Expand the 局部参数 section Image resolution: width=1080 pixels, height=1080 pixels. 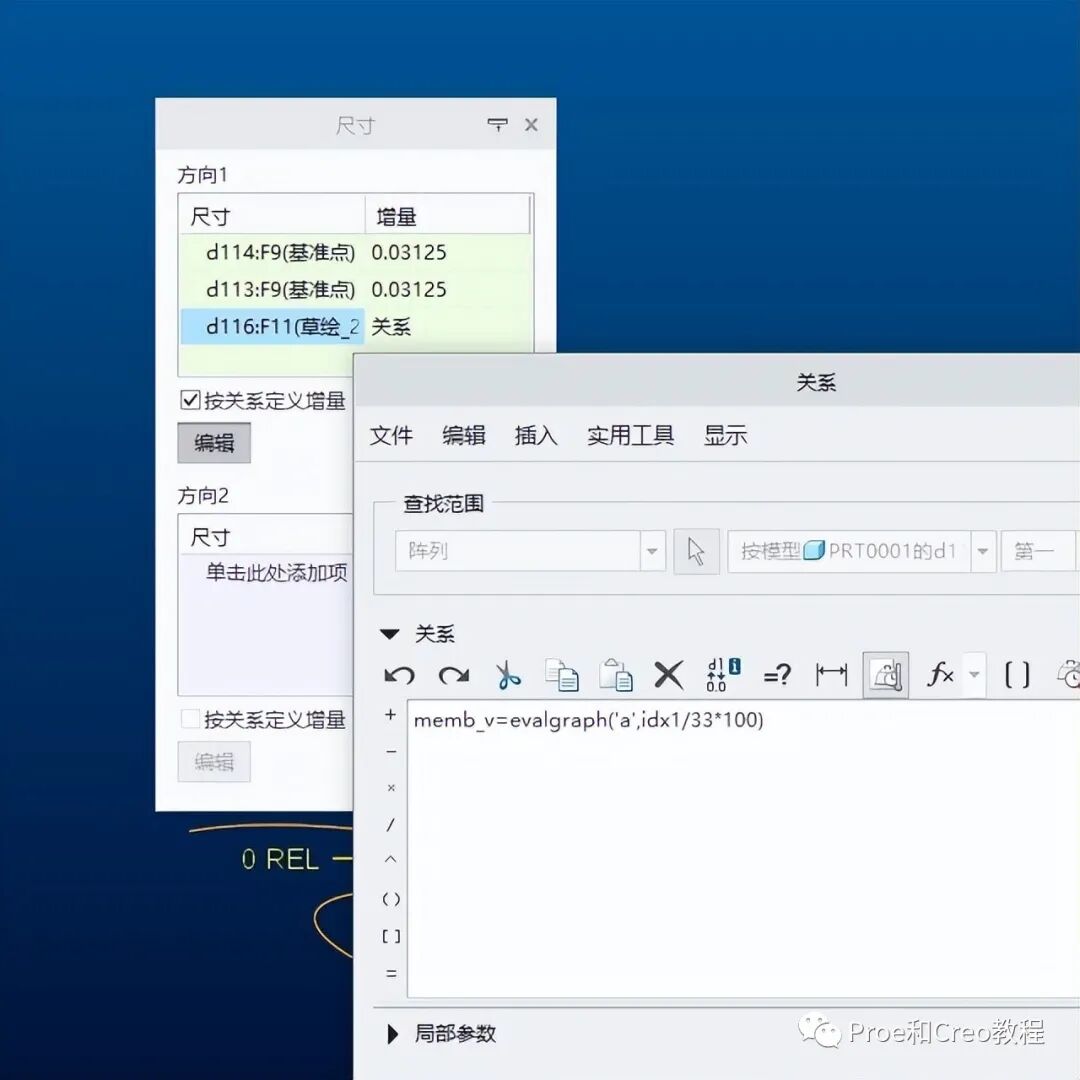391,1035
